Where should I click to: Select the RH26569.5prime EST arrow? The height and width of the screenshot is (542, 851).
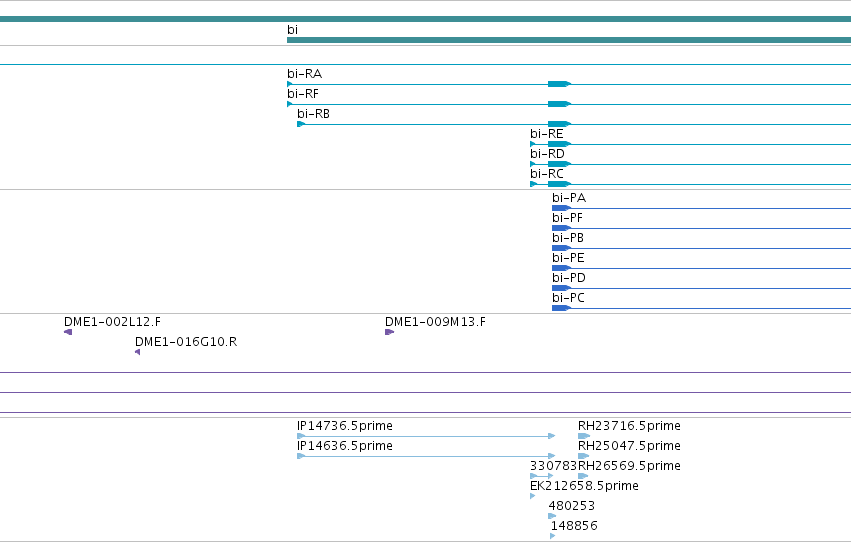[x=583, y=476]
